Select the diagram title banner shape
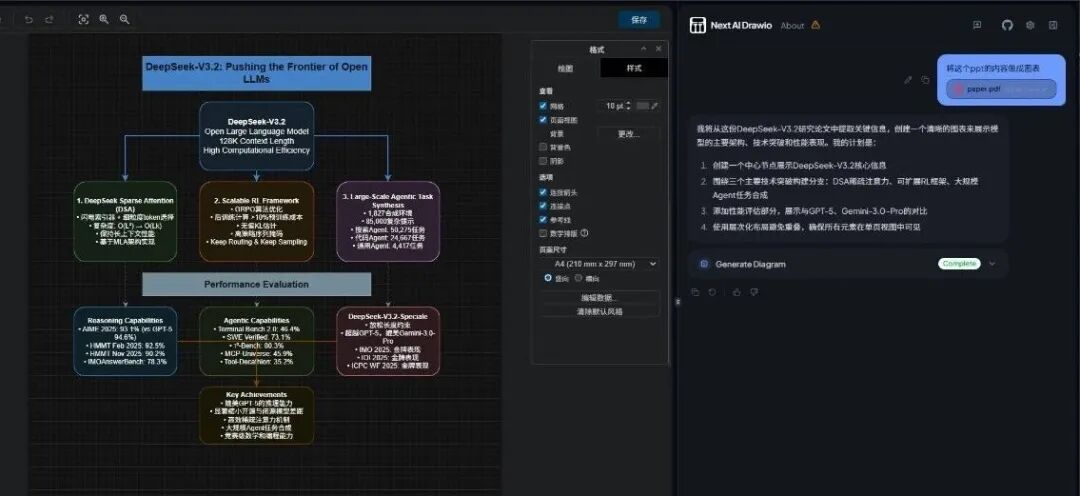 pyautogui.click(x=256, y=73)
